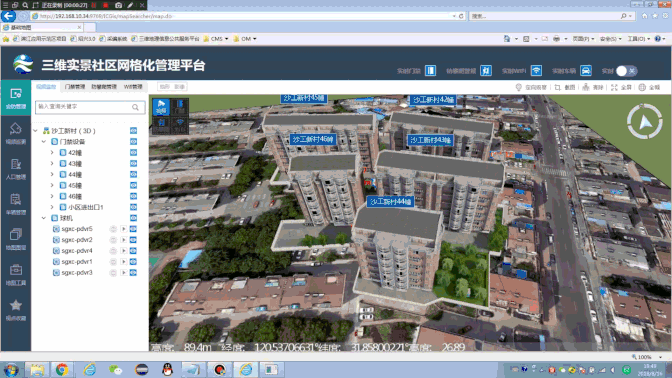Viewport: 672px width, 378px height.
Task: Hide the 42幢 building layer
Action: (x=133, y=153)
